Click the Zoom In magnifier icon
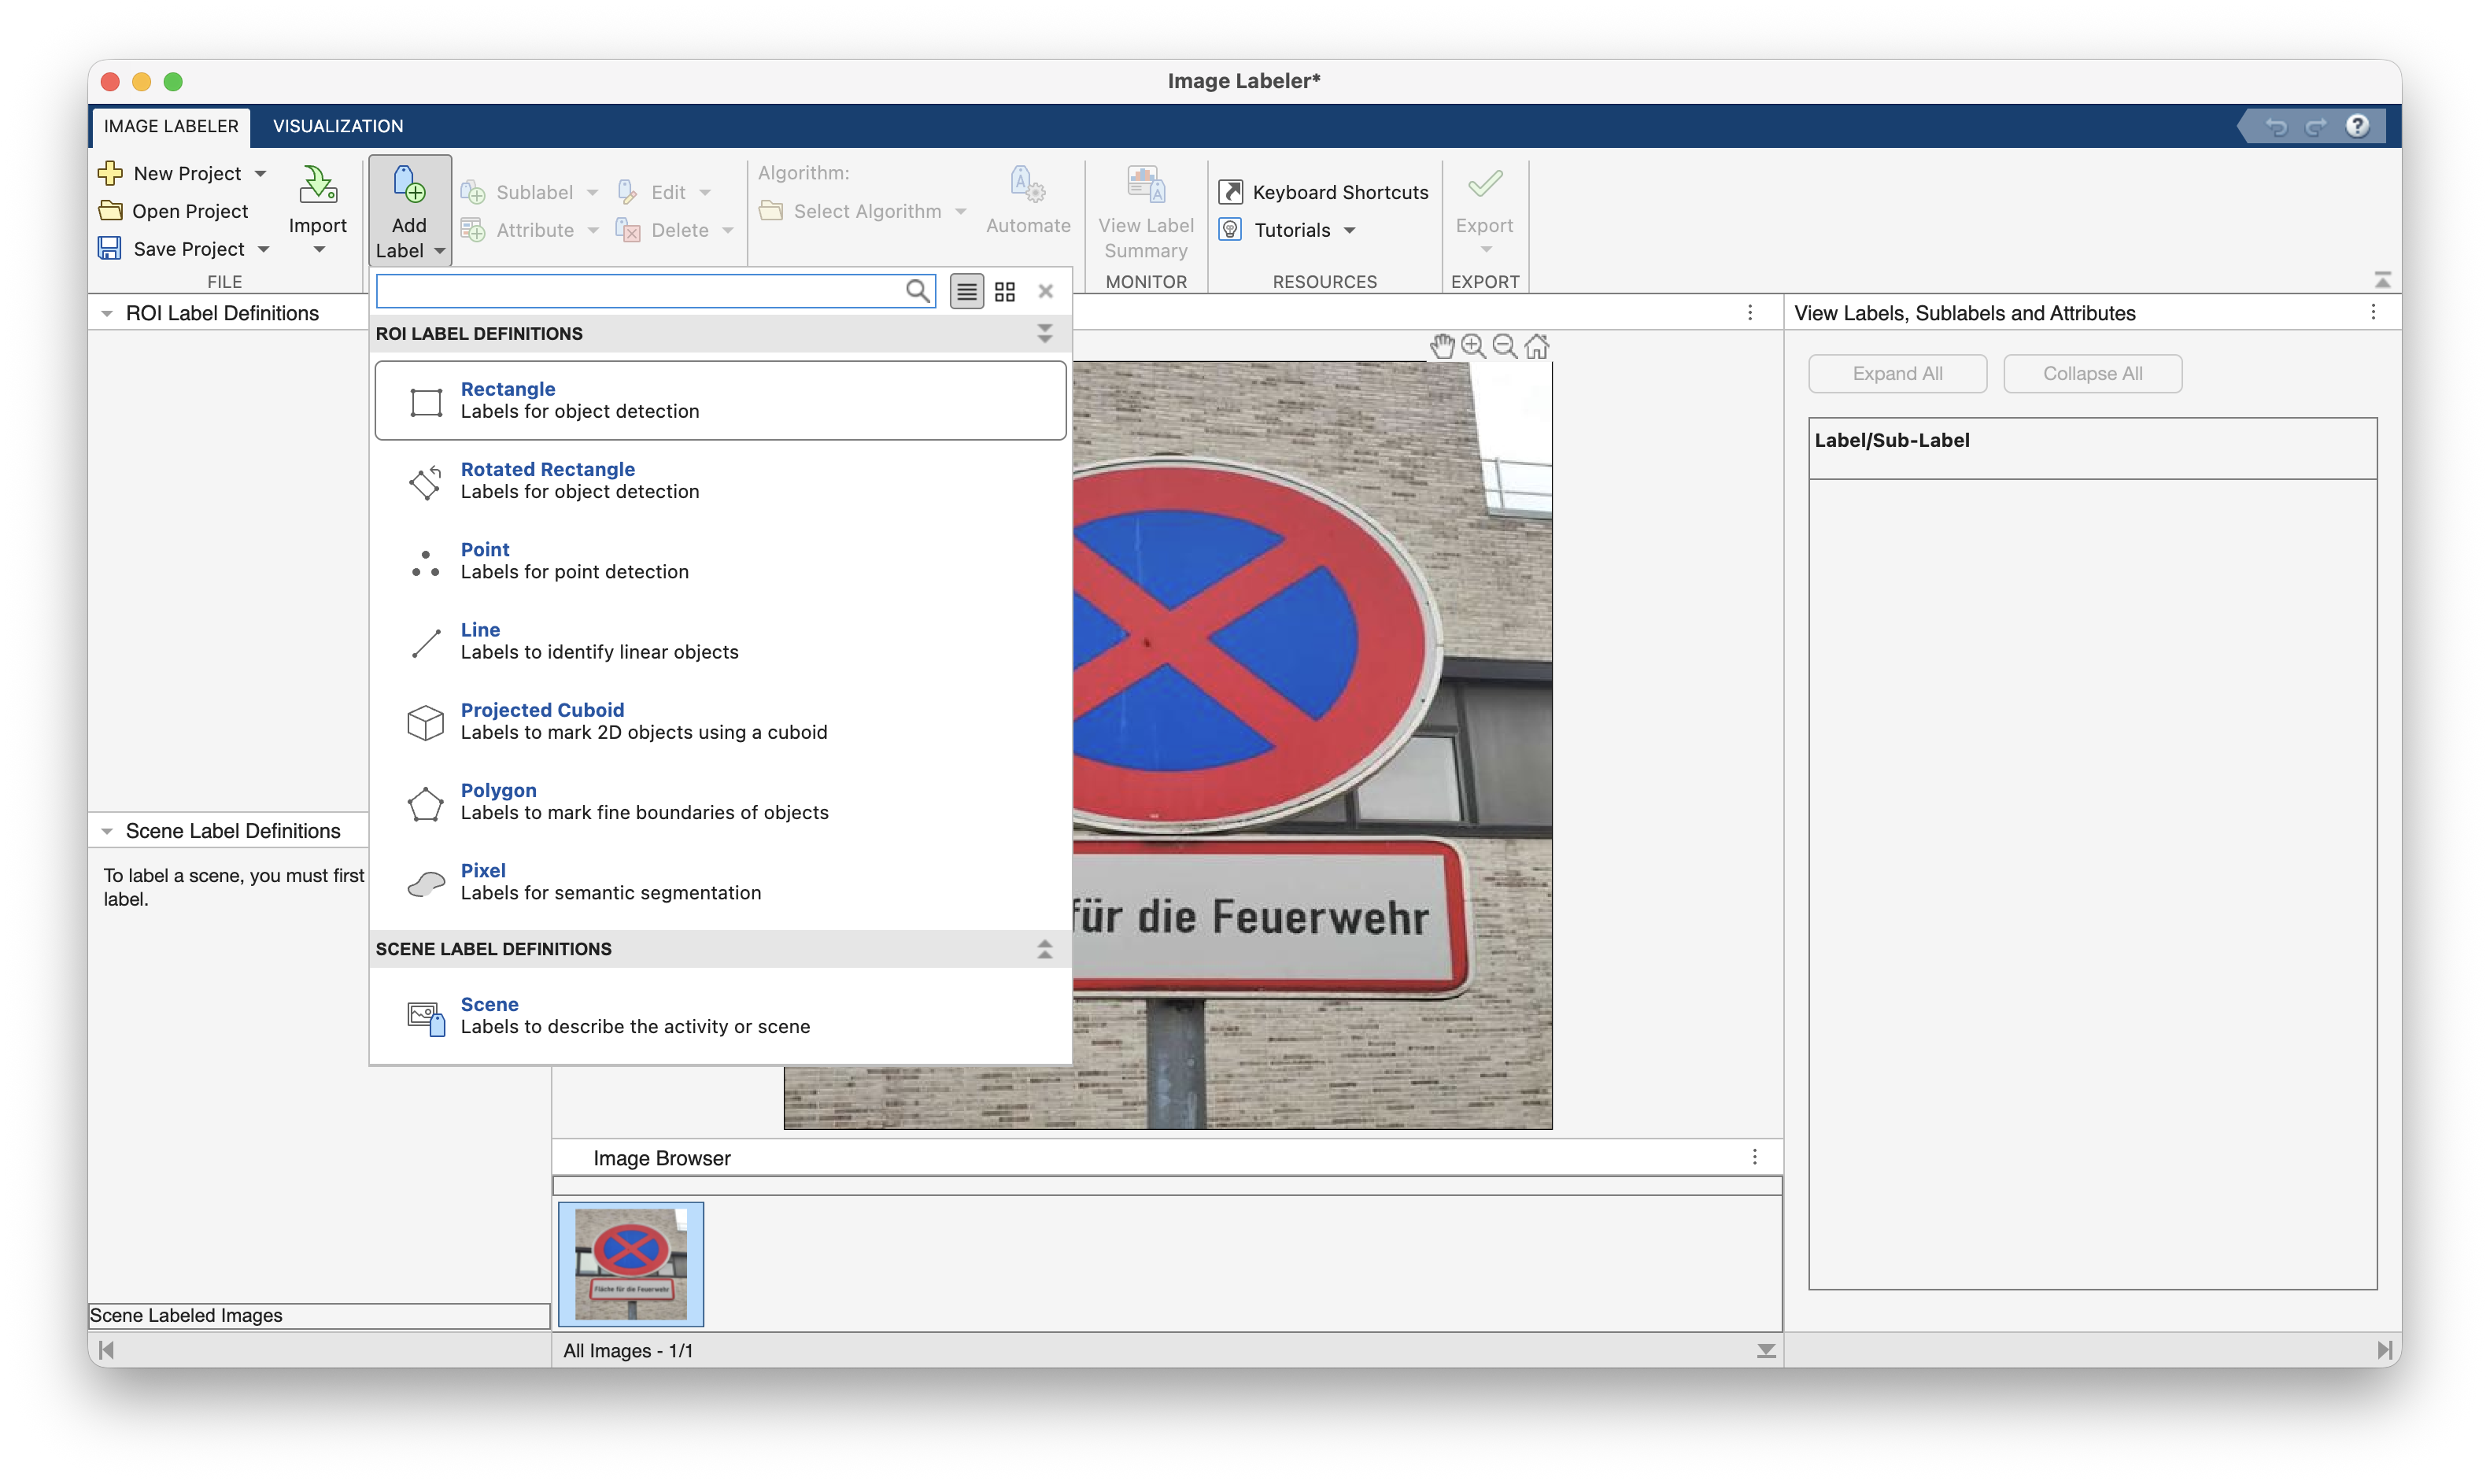The width and height of the screenshot is (2490, 1484). point(1473,346)
